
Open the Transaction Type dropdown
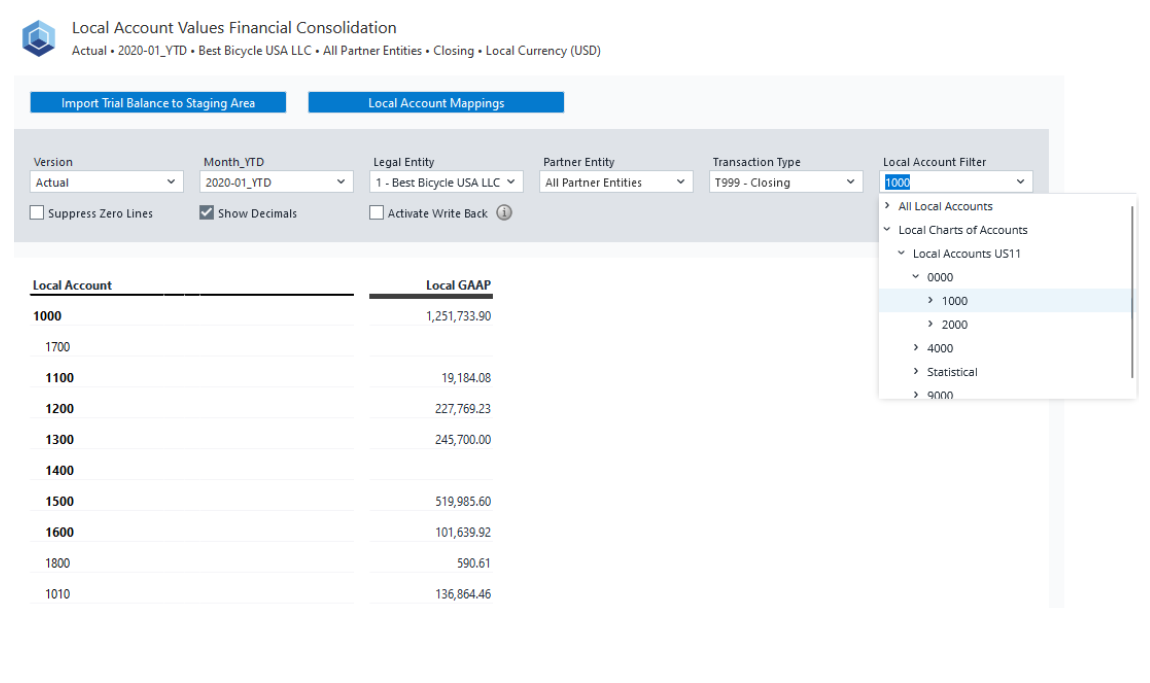click(786, 182)
